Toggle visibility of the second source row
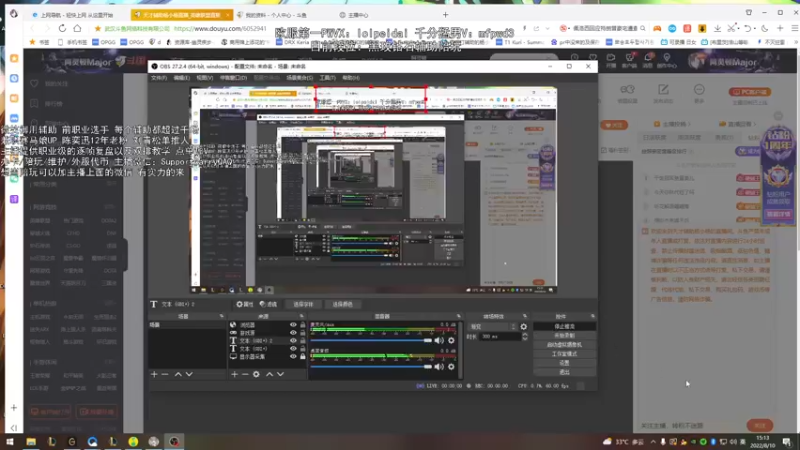Image resolution: width=800 pixels, height=450 pixels. 293,333
